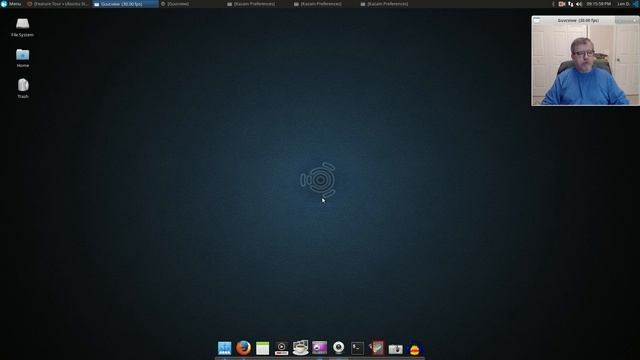The width and height of the screenshot is (640, 360).
Task: Launch the media recorder play icon in dock
Action: (x=281, y=348)
